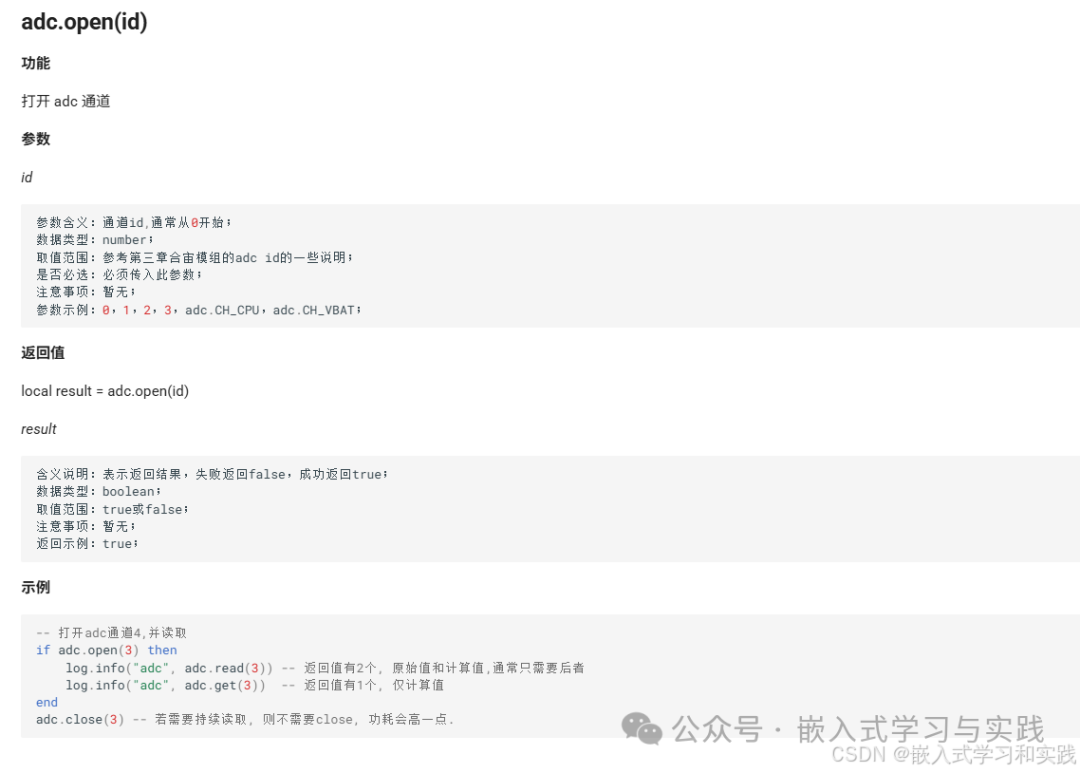Click the italic result label

coord(37,429)
